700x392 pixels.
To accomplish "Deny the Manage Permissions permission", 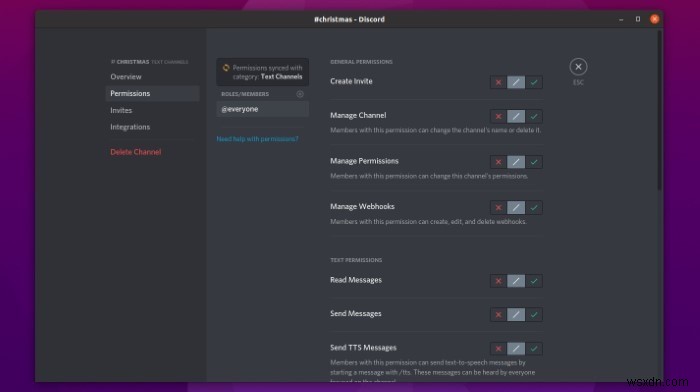I will (x=498, y=162).
